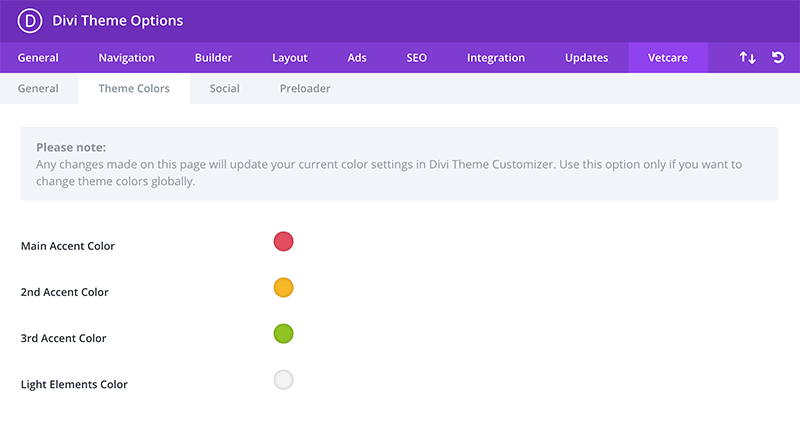Select the Vetcare tab

point(668,58)
